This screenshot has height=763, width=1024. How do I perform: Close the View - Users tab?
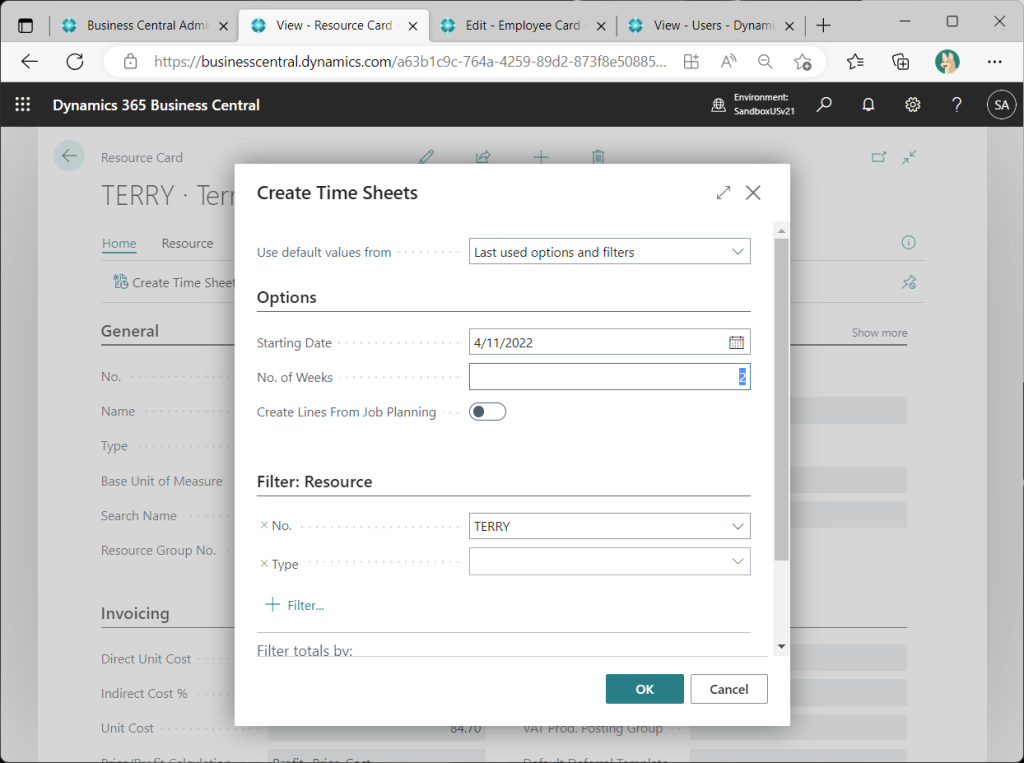789,26
